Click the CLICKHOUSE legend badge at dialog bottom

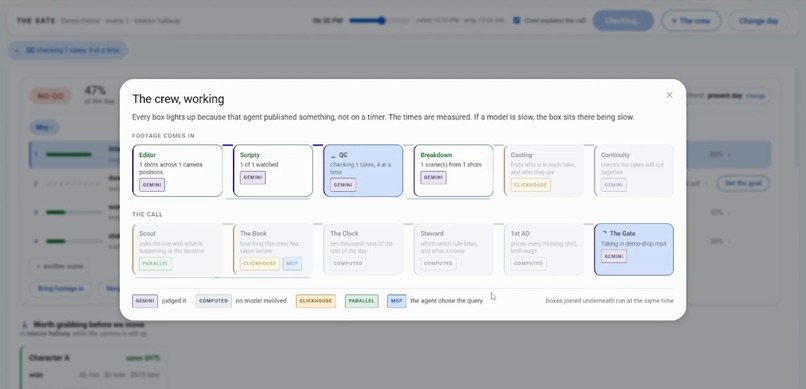pyautogui.click(x=316, y=301)
